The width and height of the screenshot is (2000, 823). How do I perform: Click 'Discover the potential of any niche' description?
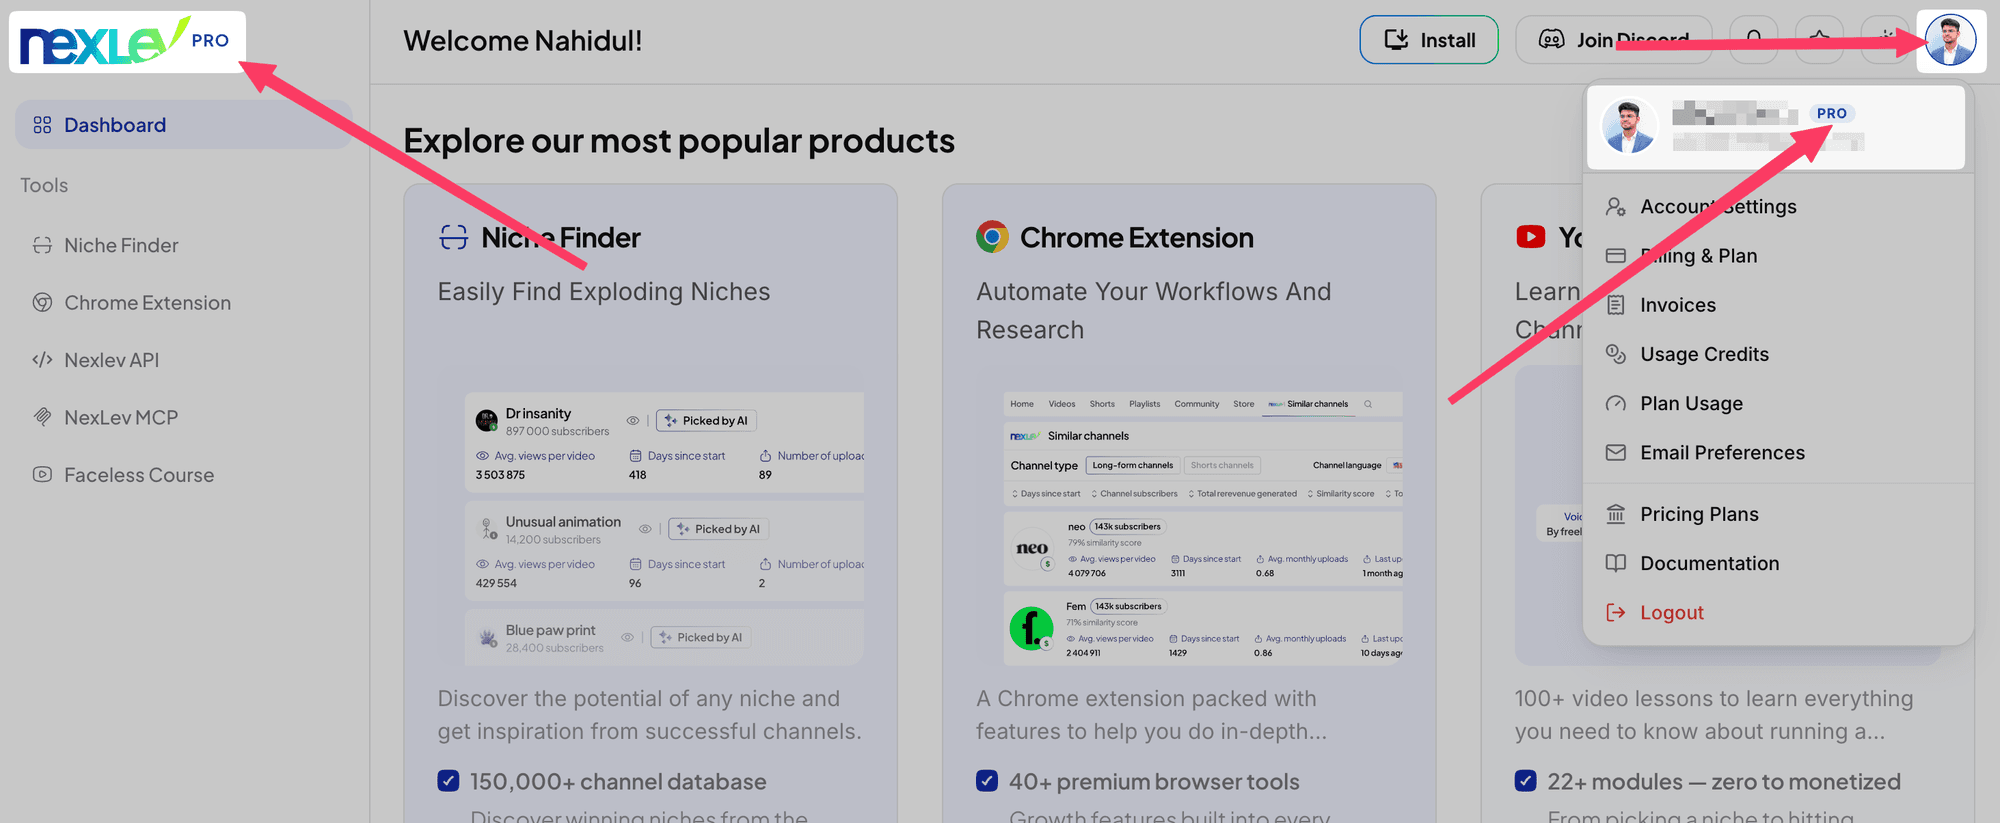(649, 715)
